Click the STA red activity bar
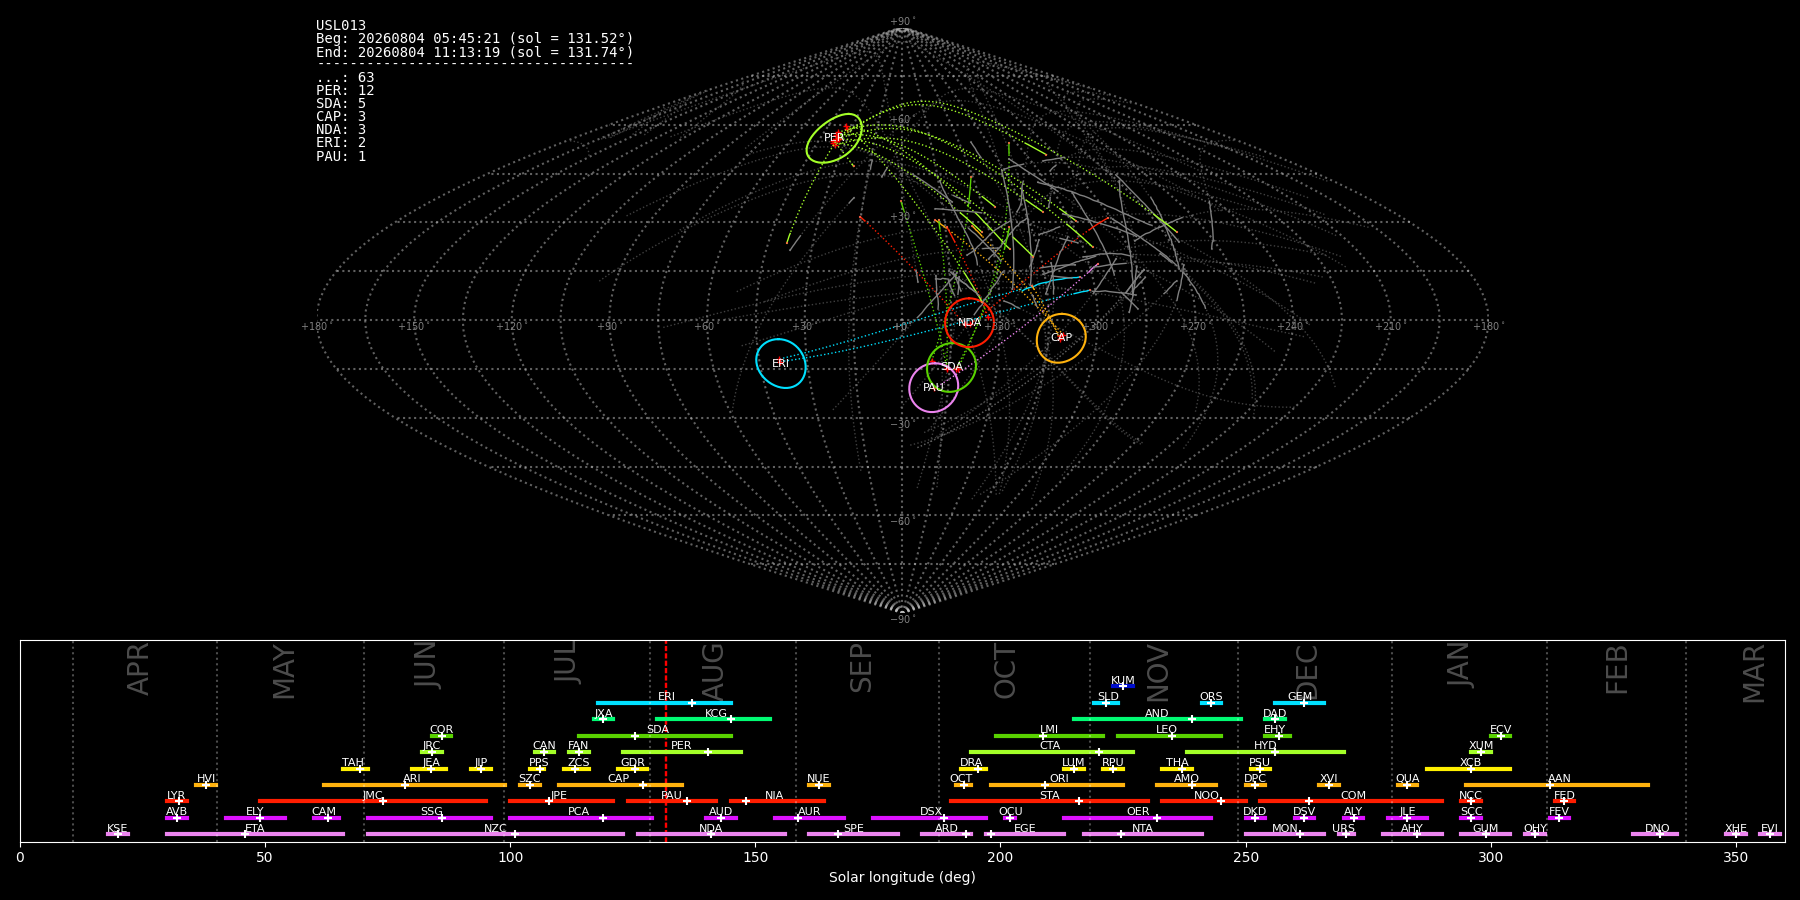Image resolution: width=1800 pixels, height=900 pixels. pyautogui.click(x=1049, y=801)
